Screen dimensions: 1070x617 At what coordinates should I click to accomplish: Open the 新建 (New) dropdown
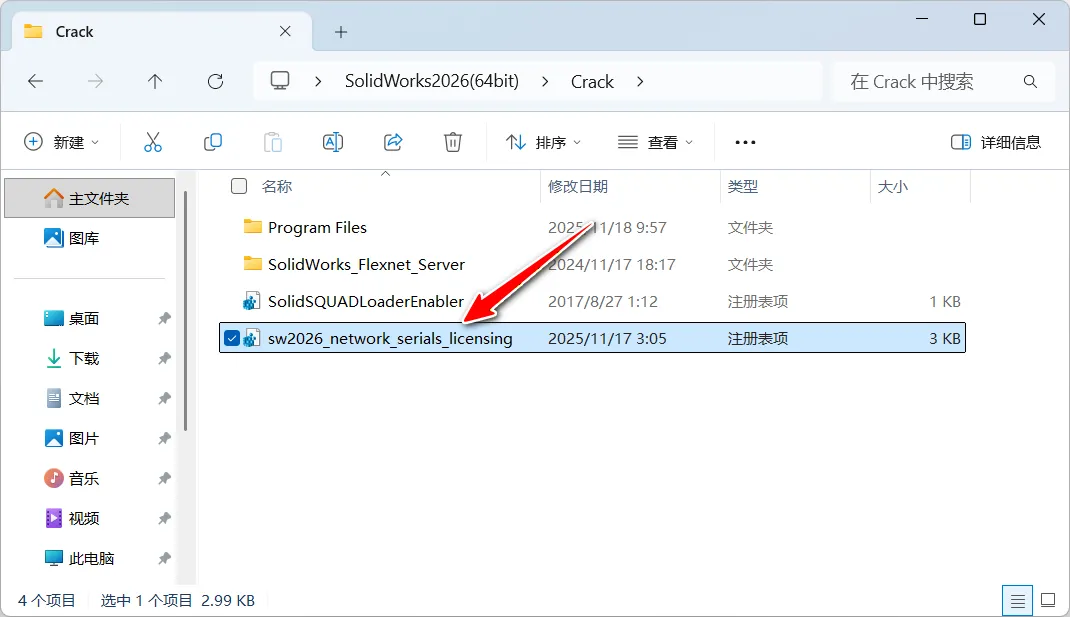pos(61,142)
